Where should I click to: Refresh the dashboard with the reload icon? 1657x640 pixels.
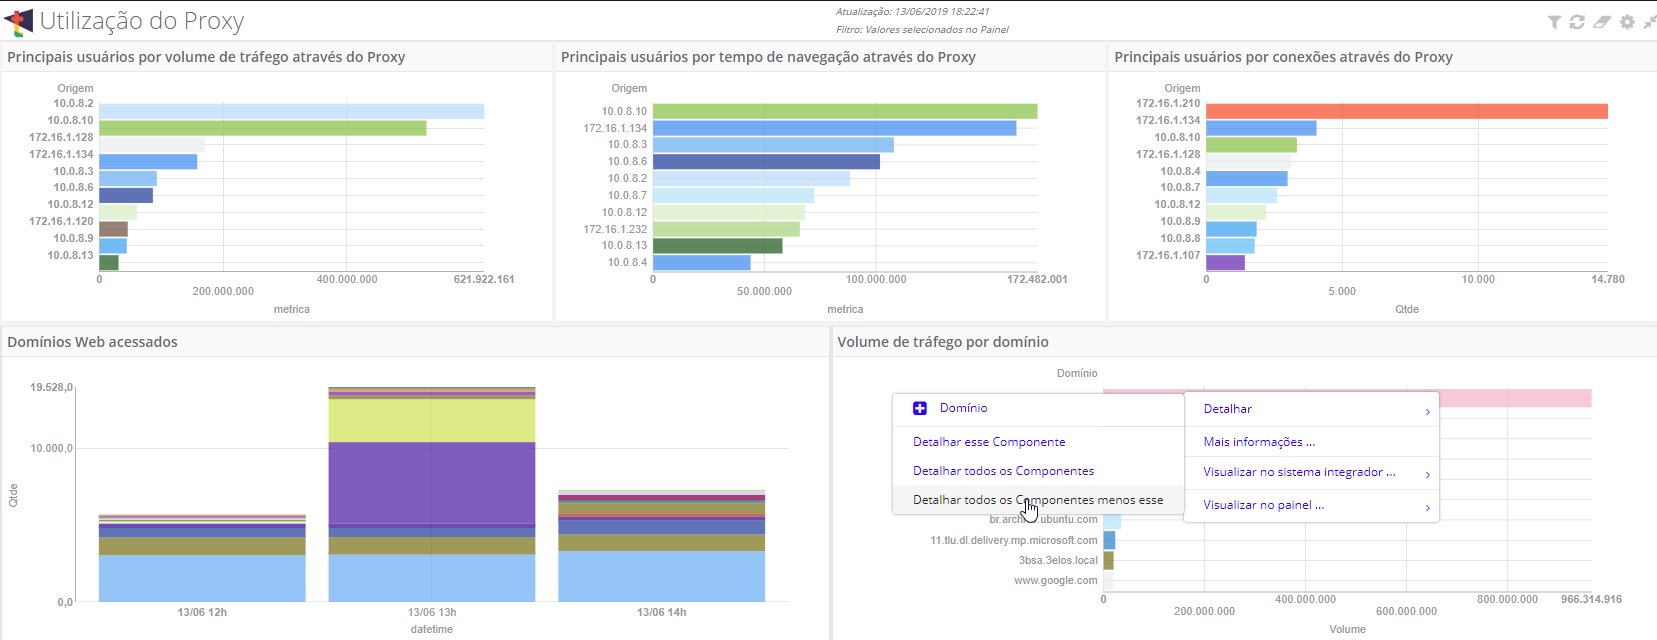pos(1577,22)
